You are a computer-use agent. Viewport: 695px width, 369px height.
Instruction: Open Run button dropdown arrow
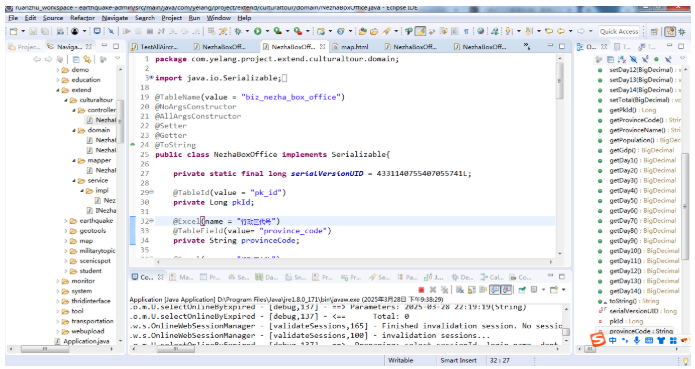tap(267, 31)
